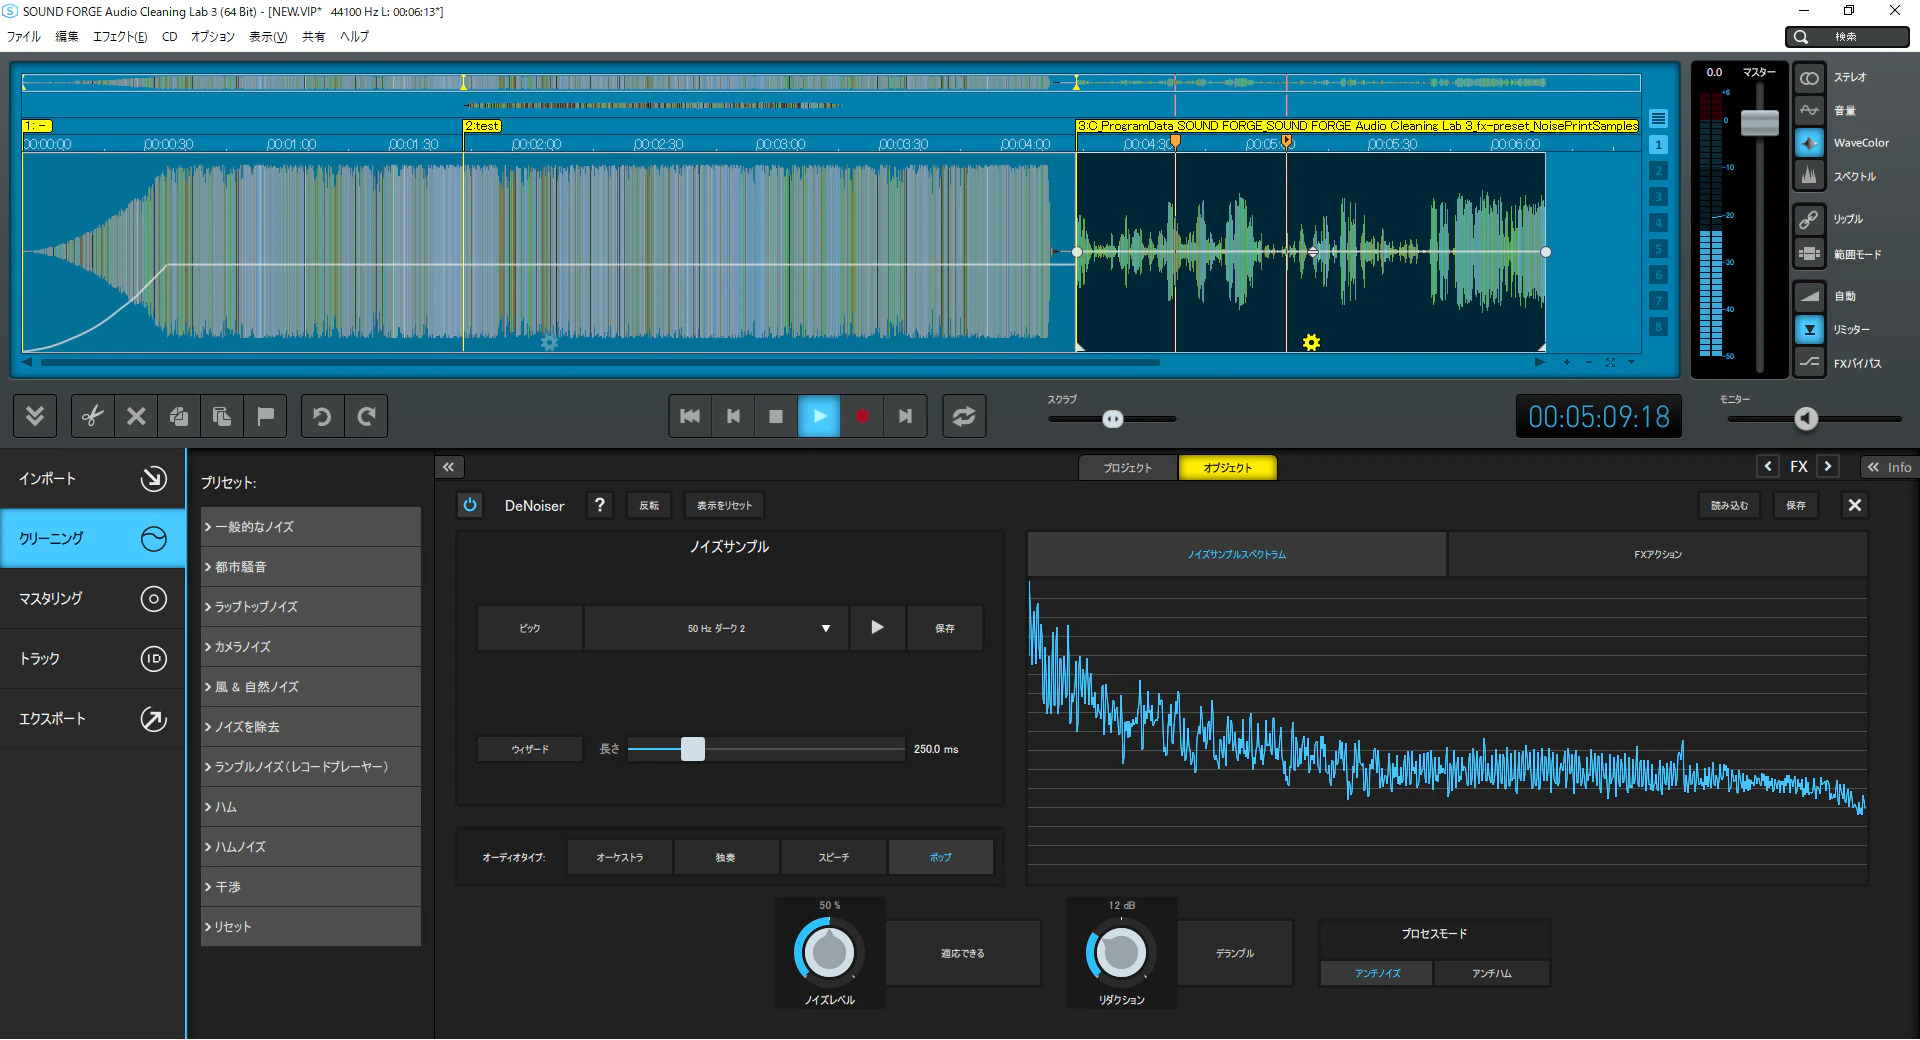The height and width of the screenshot is (1040, 1920).
Task: Expand 風 & 自然ノイズ preset category
Action: coord(311,687)
